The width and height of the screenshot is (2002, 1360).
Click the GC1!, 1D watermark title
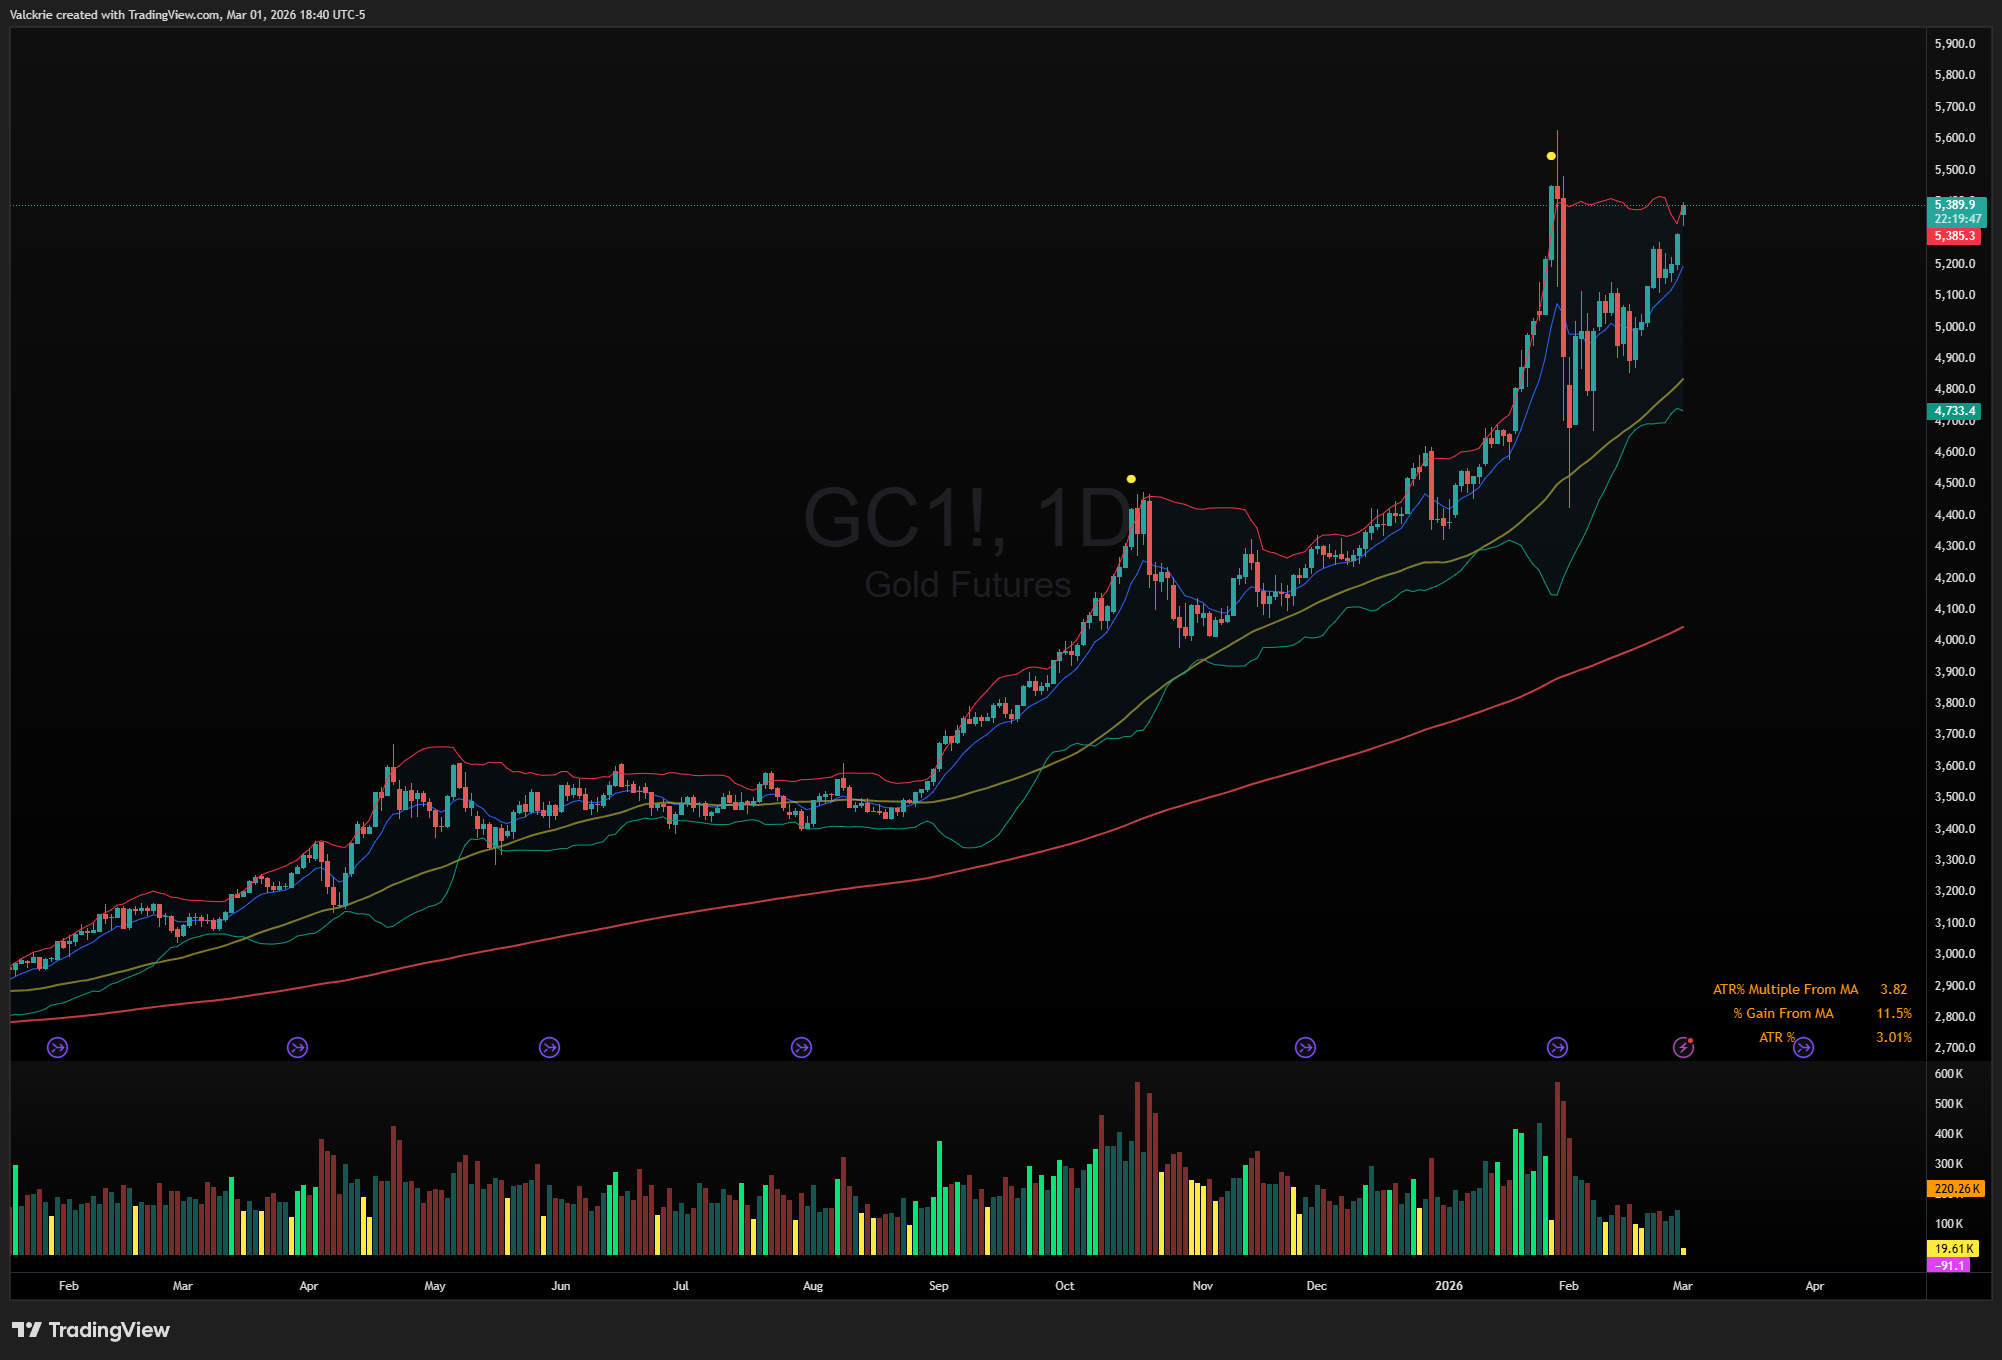tap(967, 518)
